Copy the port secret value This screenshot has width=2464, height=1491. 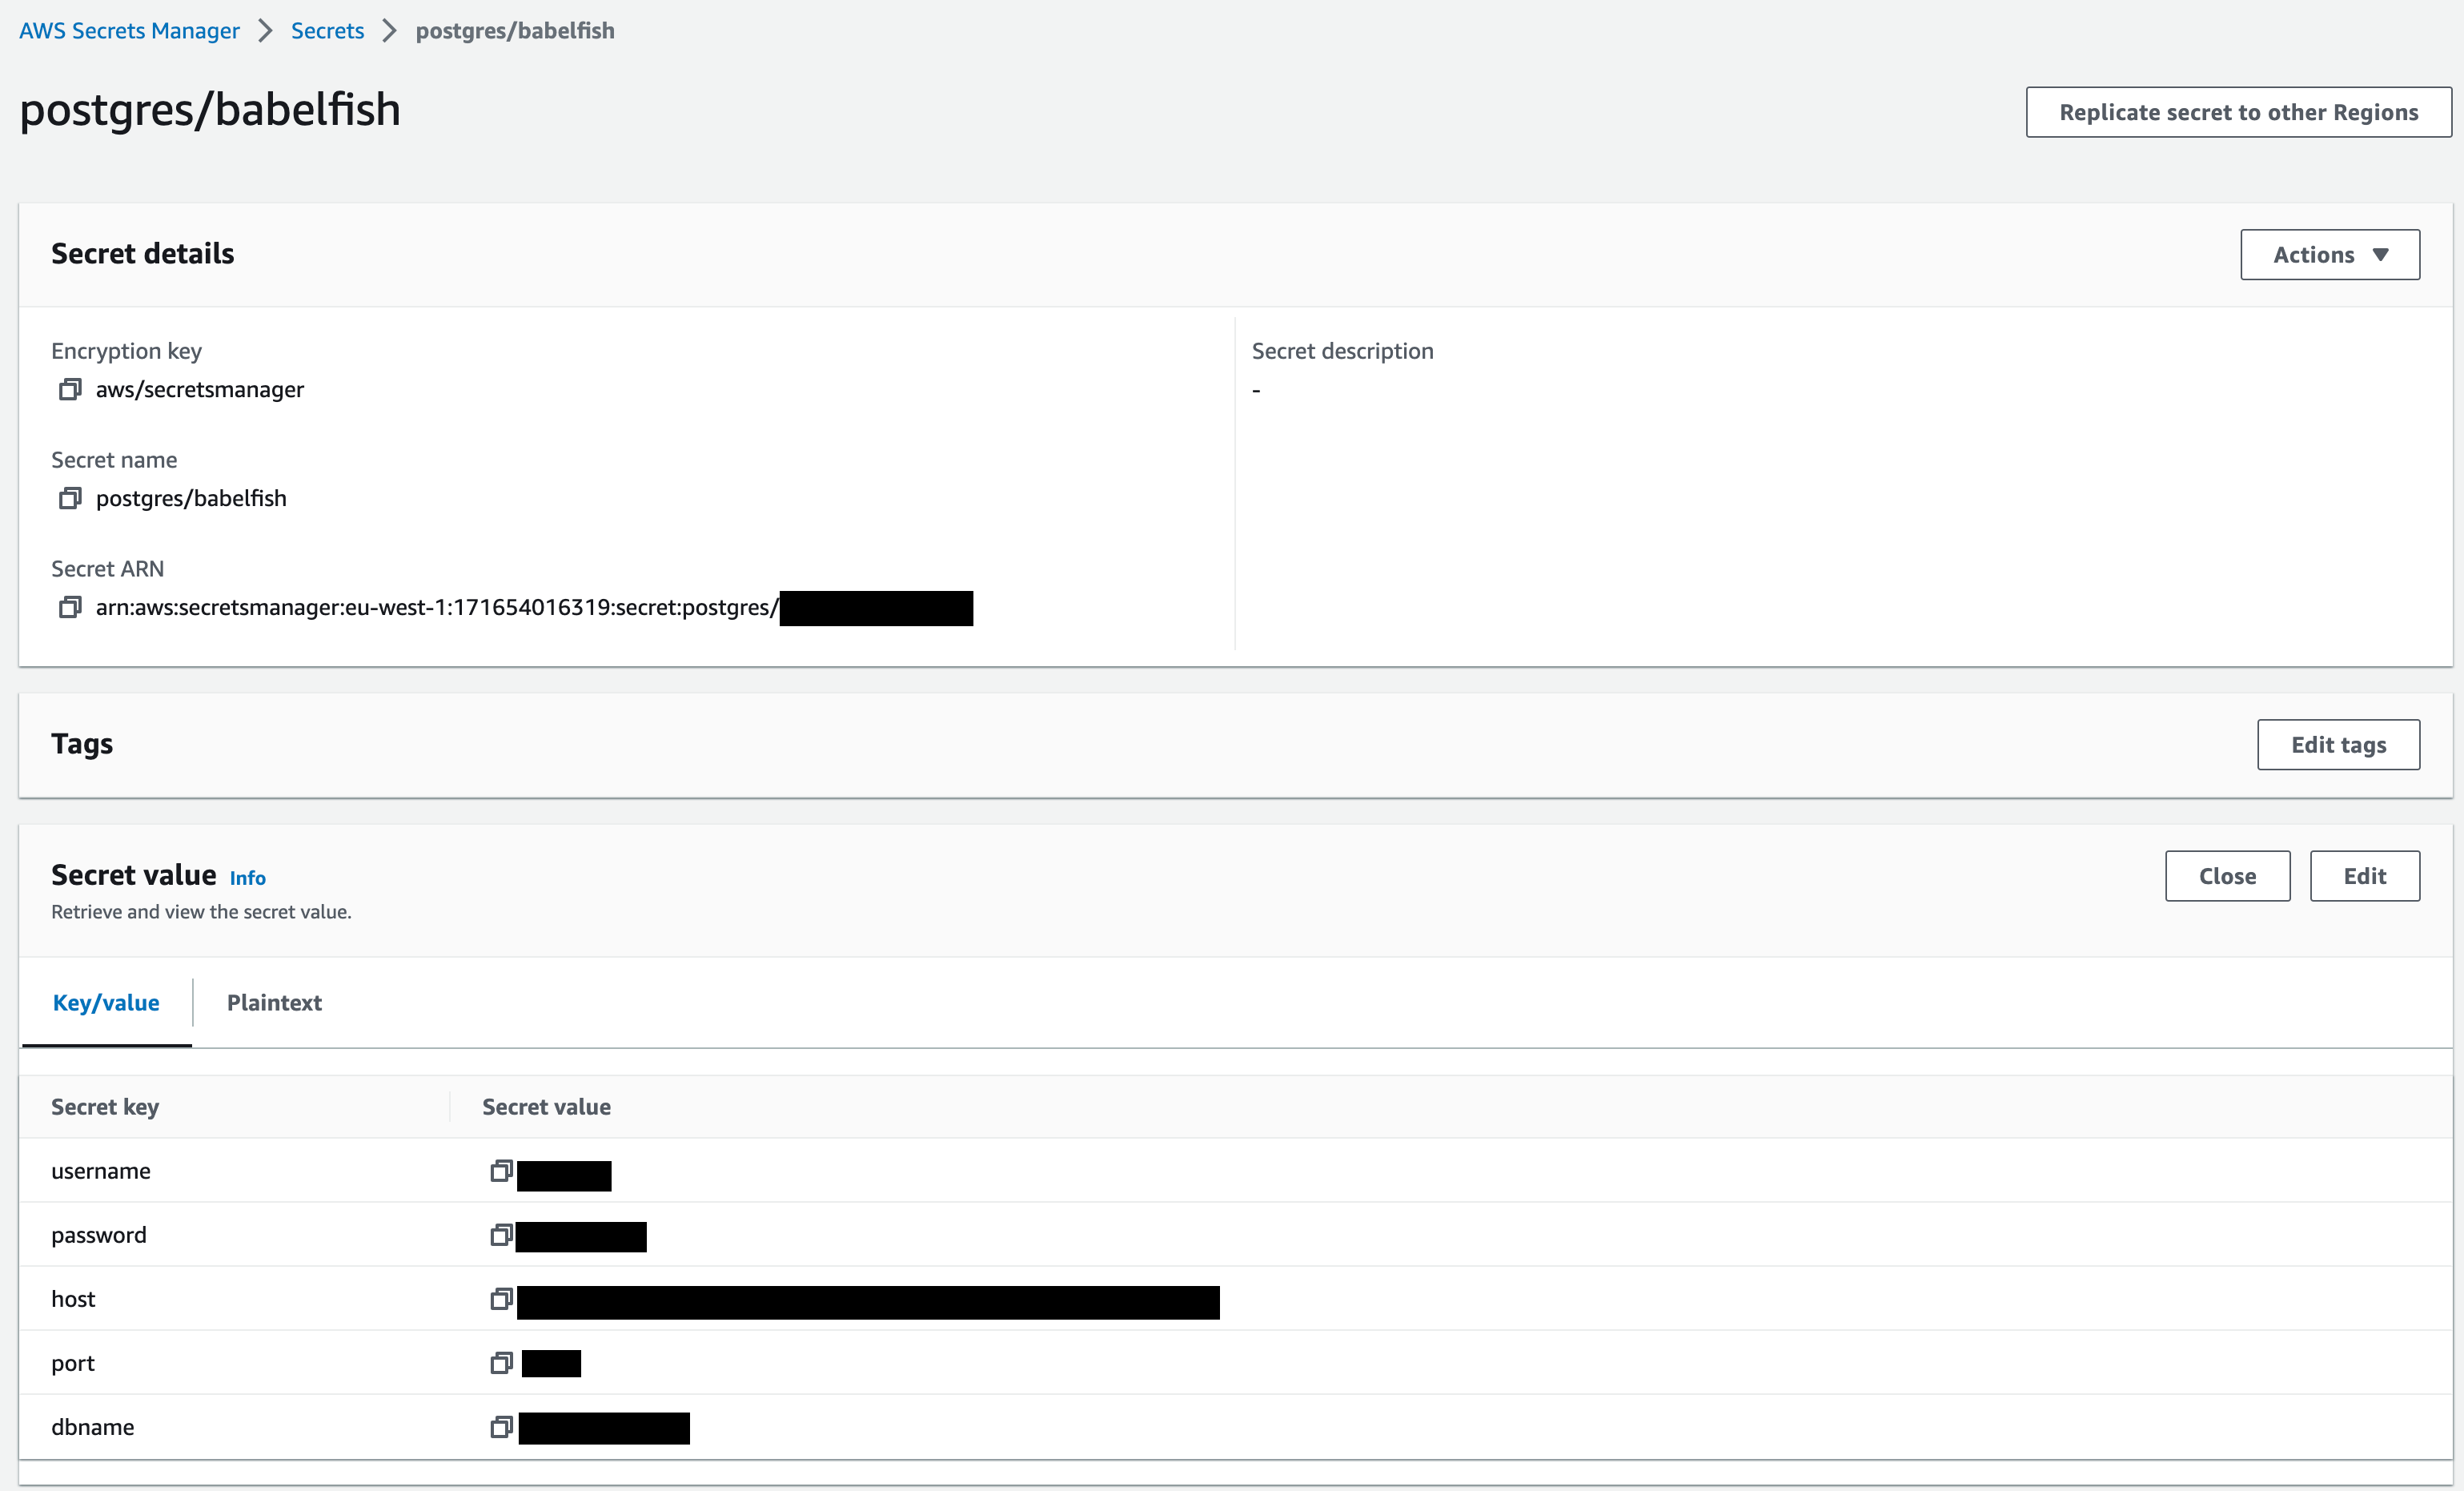click(x=501, y=1363)
